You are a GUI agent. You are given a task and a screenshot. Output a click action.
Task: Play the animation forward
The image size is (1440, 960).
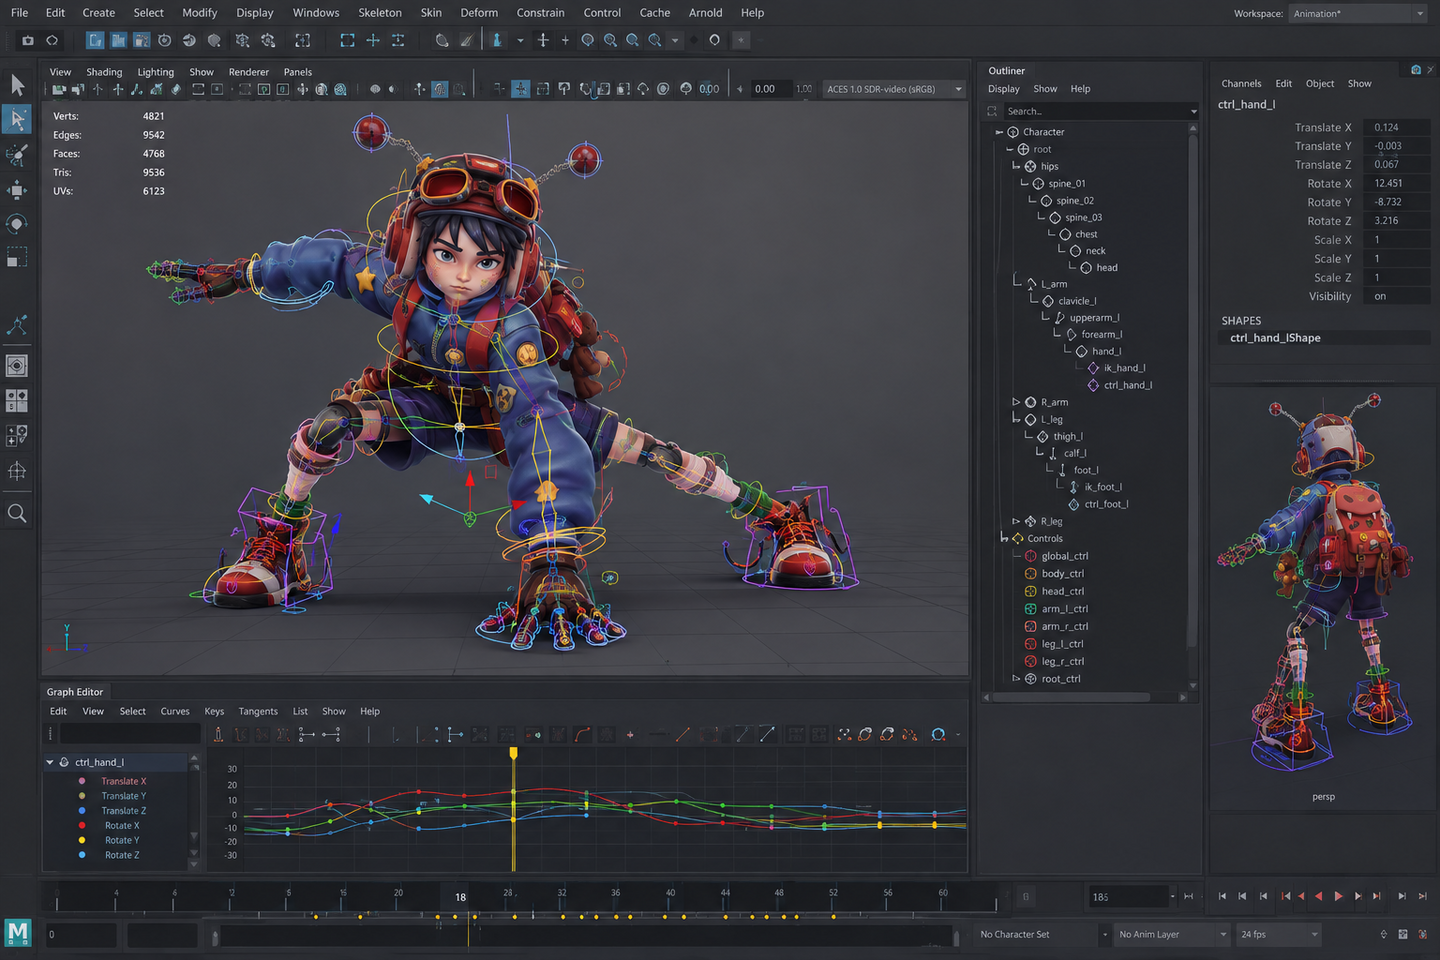pyautogui.click(x=1338, y=896)
